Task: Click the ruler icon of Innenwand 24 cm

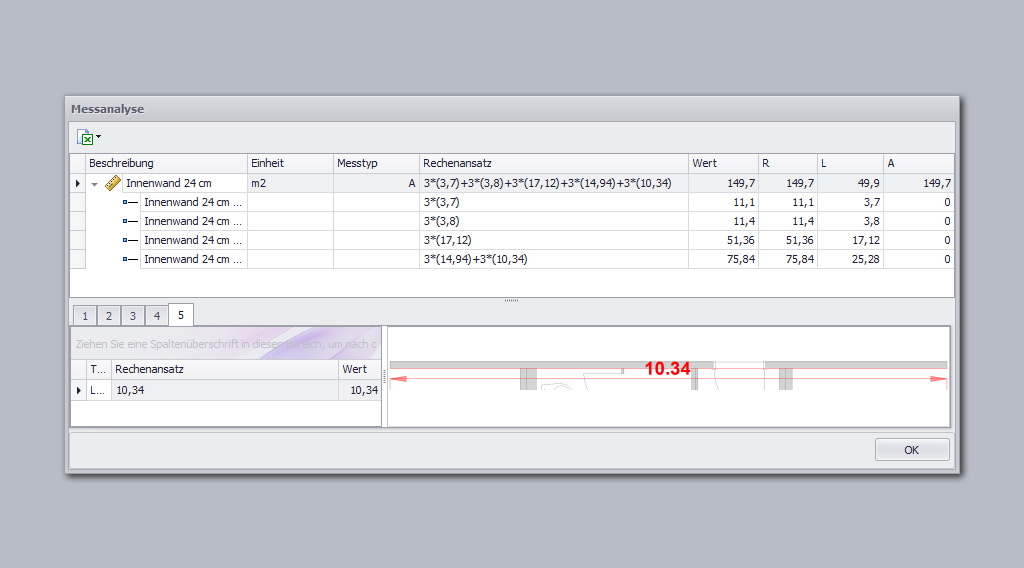Action: tap(113, 183)
